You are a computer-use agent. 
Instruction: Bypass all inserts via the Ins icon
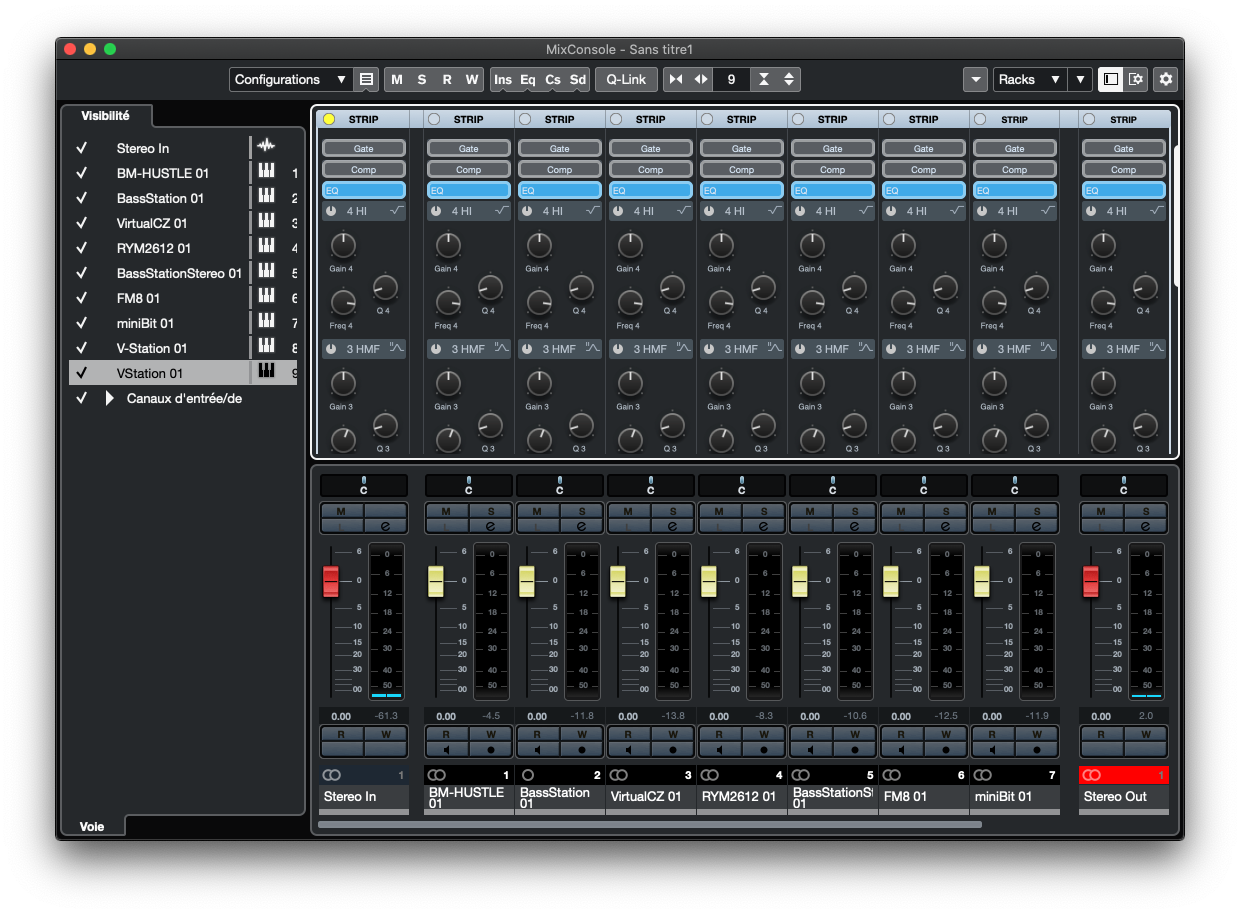click(503, 79)
